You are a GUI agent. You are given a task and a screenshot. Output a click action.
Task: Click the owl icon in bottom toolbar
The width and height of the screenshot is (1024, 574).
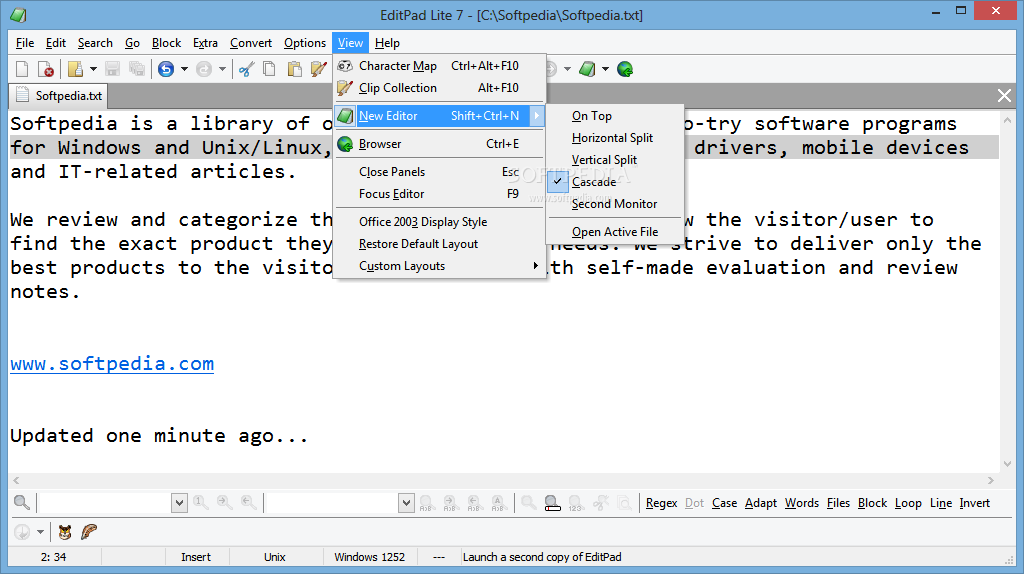(x=65, y=532)
